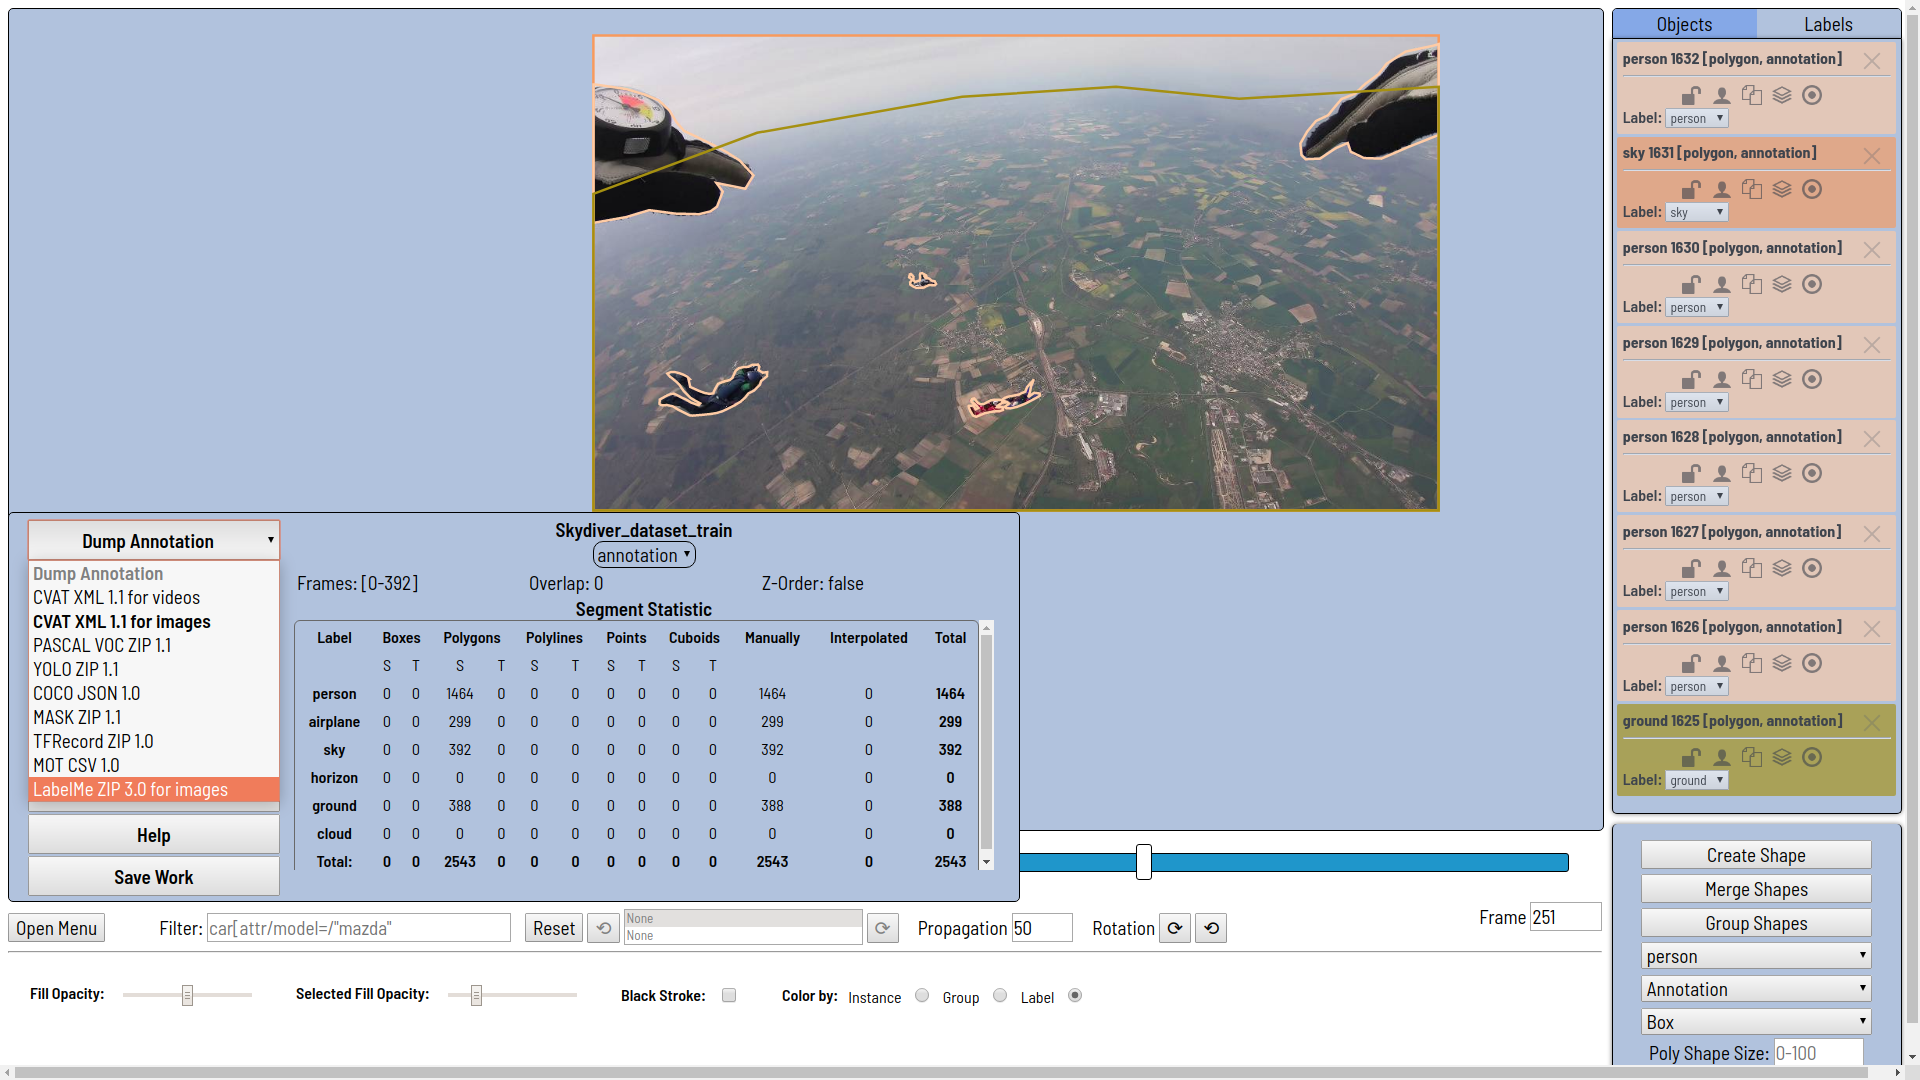Click the lock icon on person 1632

click(1691, 96)
